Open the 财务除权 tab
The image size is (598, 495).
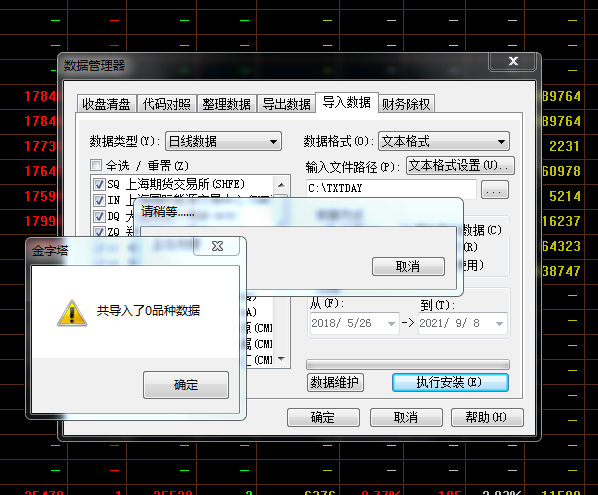406,104
